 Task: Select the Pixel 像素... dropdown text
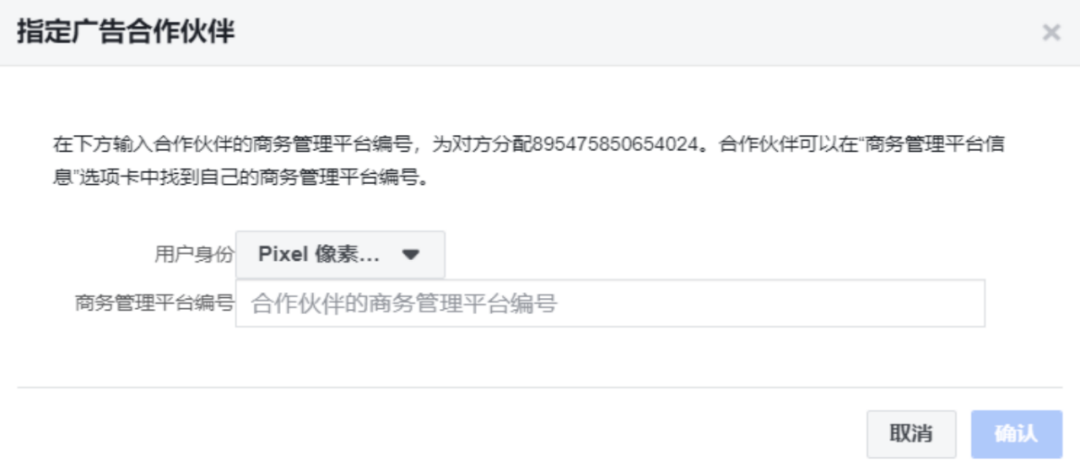319,255
